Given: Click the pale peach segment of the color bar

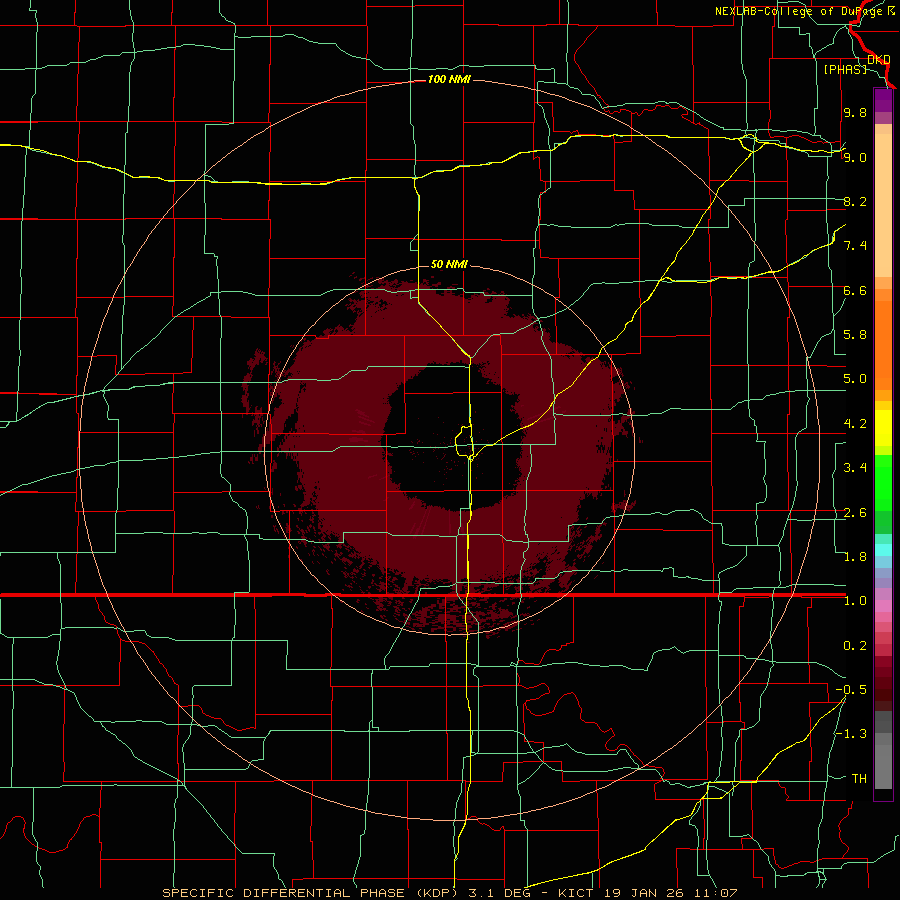Looking at the screenshot, I should tap(883, 207).
